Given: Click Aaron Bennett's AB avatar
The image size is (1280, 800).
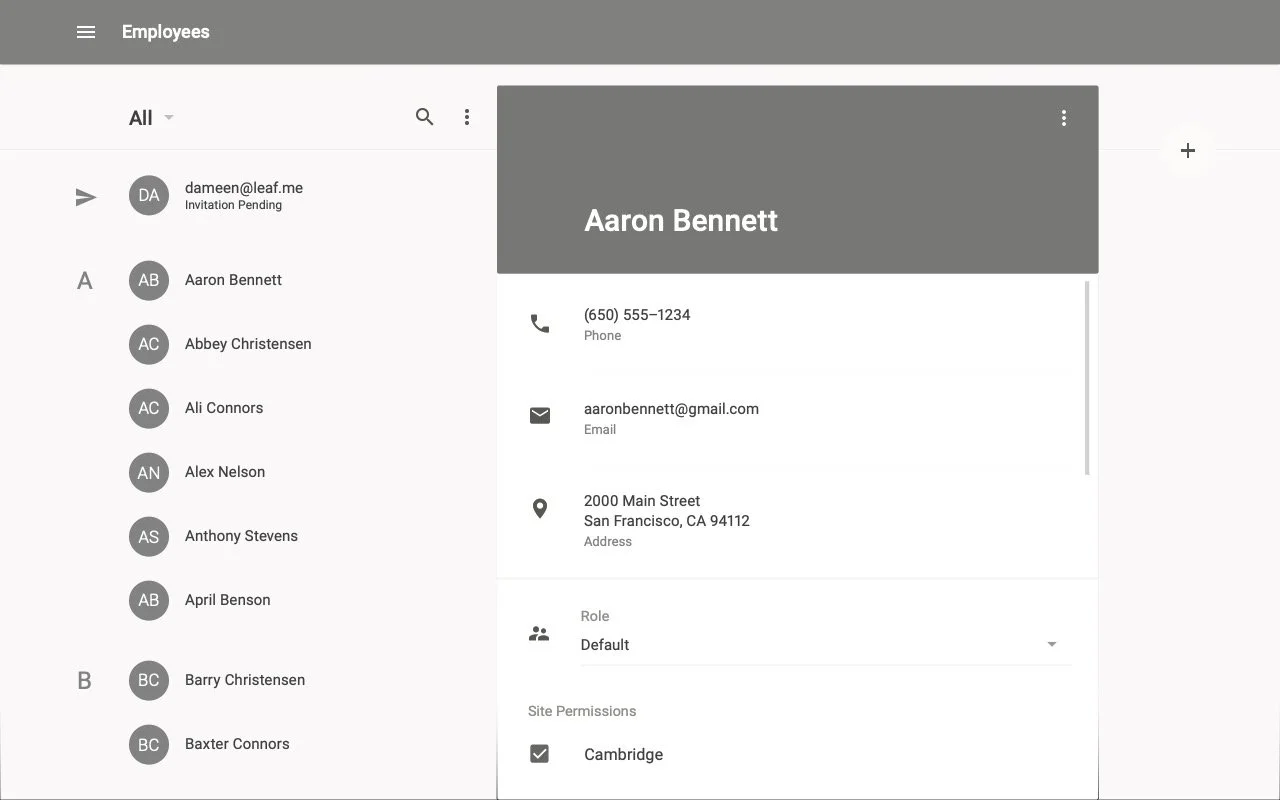Looking at the screenshot, I should (x=148, y=280).
